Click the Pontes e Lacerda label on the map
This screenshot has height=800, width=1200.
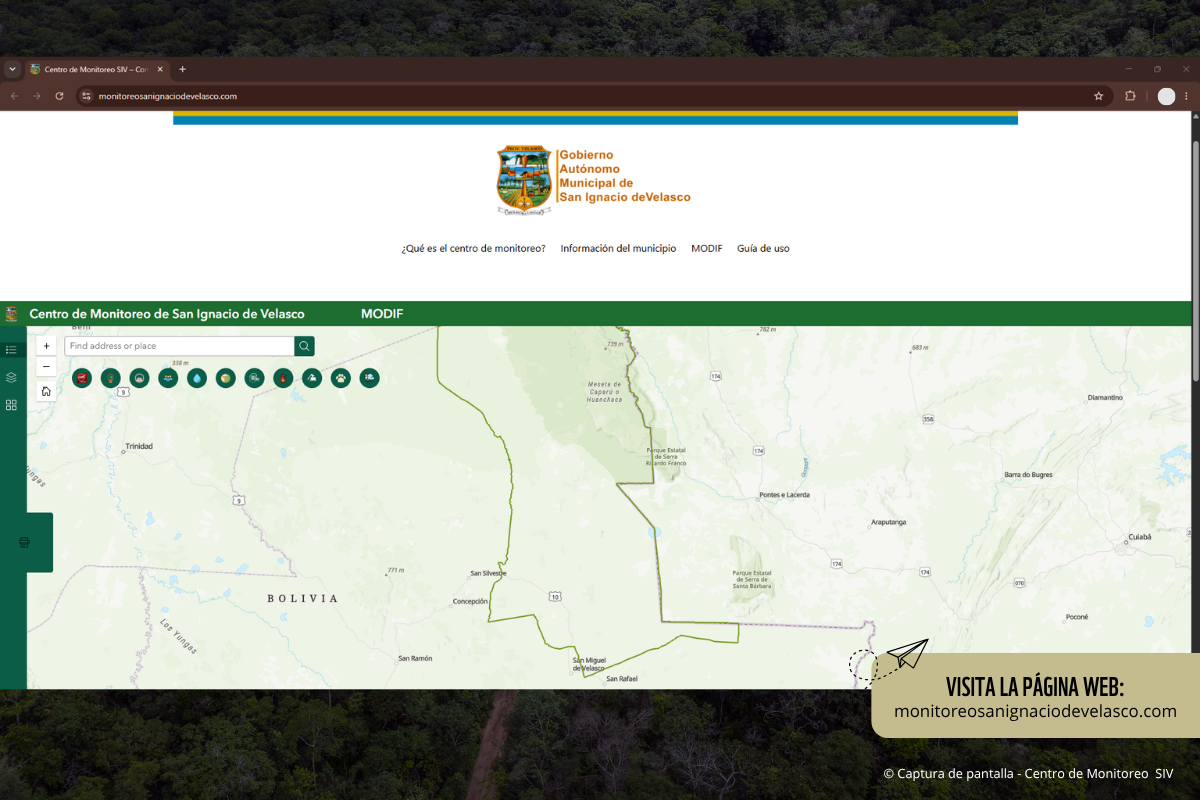tap(785, 495)
